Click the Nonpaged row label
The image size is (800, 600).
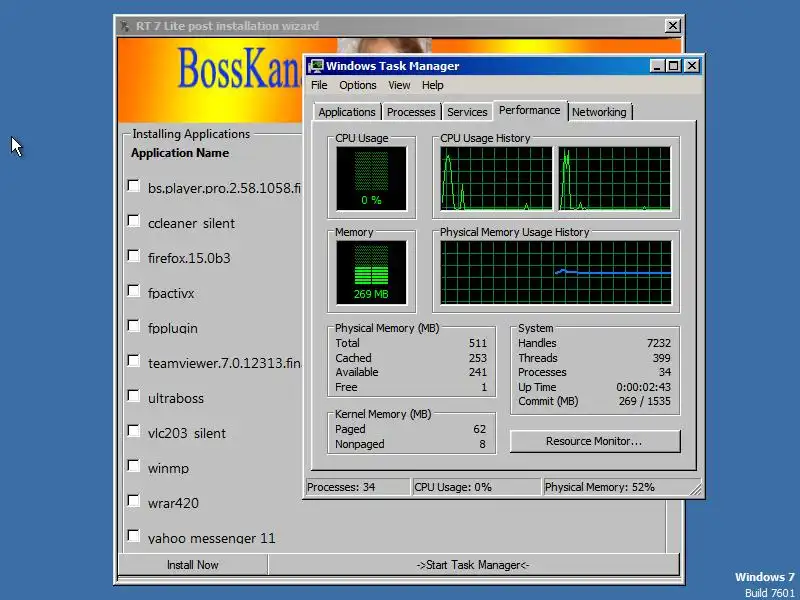(x=360, y=444)
